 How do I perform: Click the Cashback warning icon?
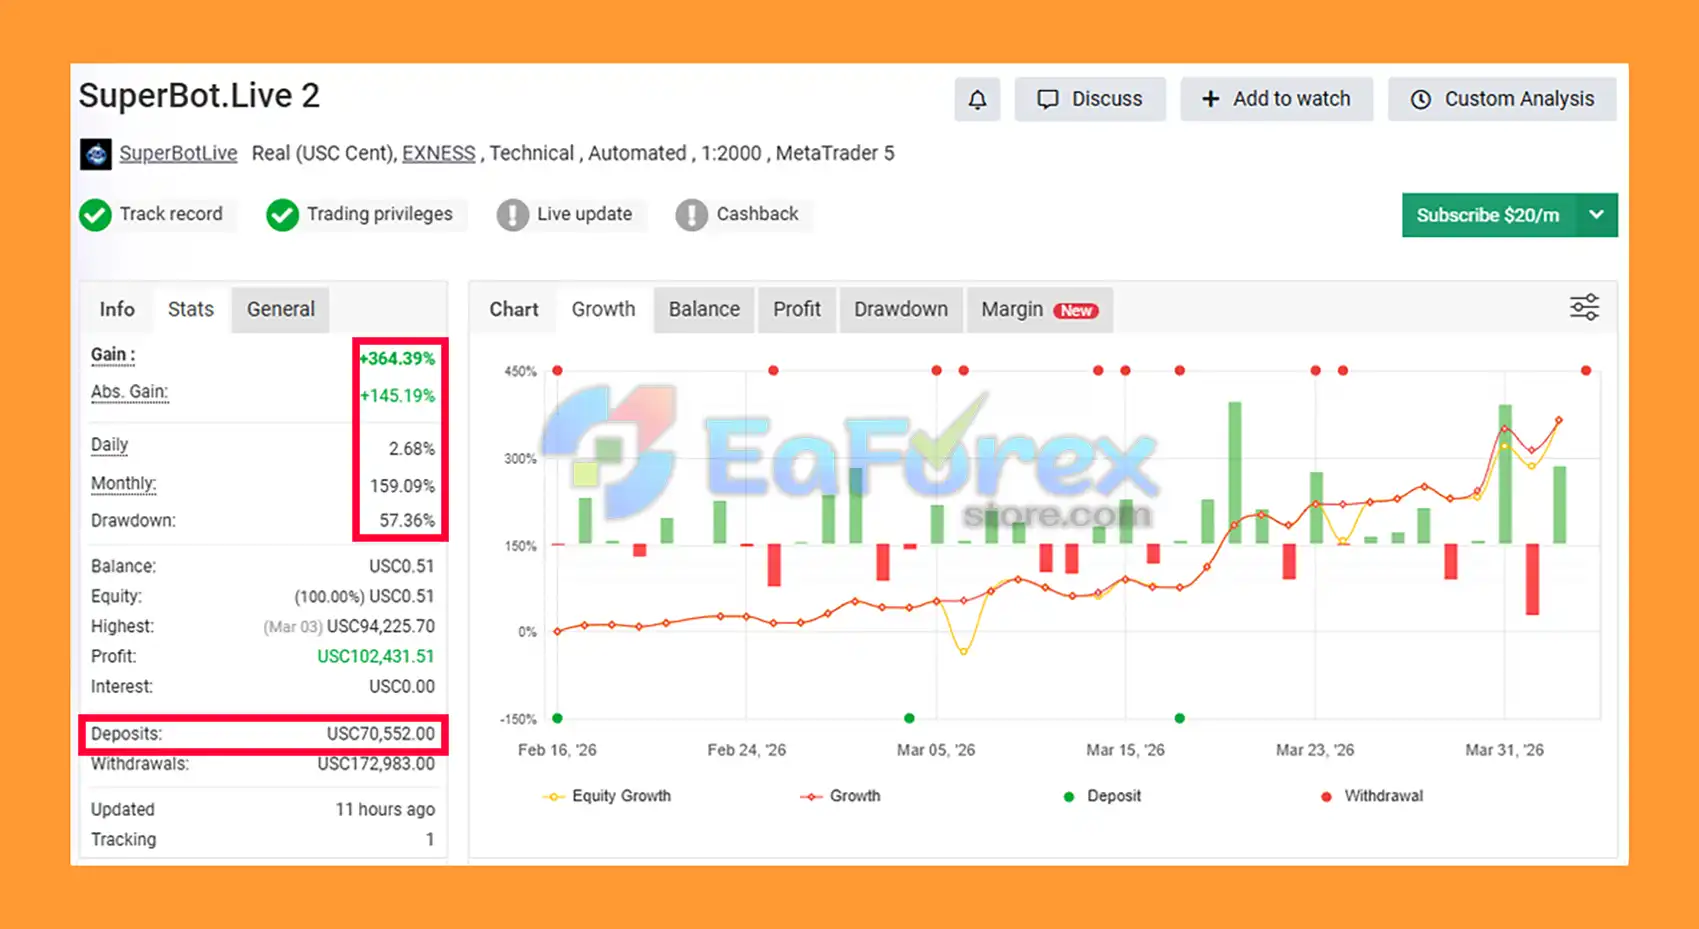point(691,215)
